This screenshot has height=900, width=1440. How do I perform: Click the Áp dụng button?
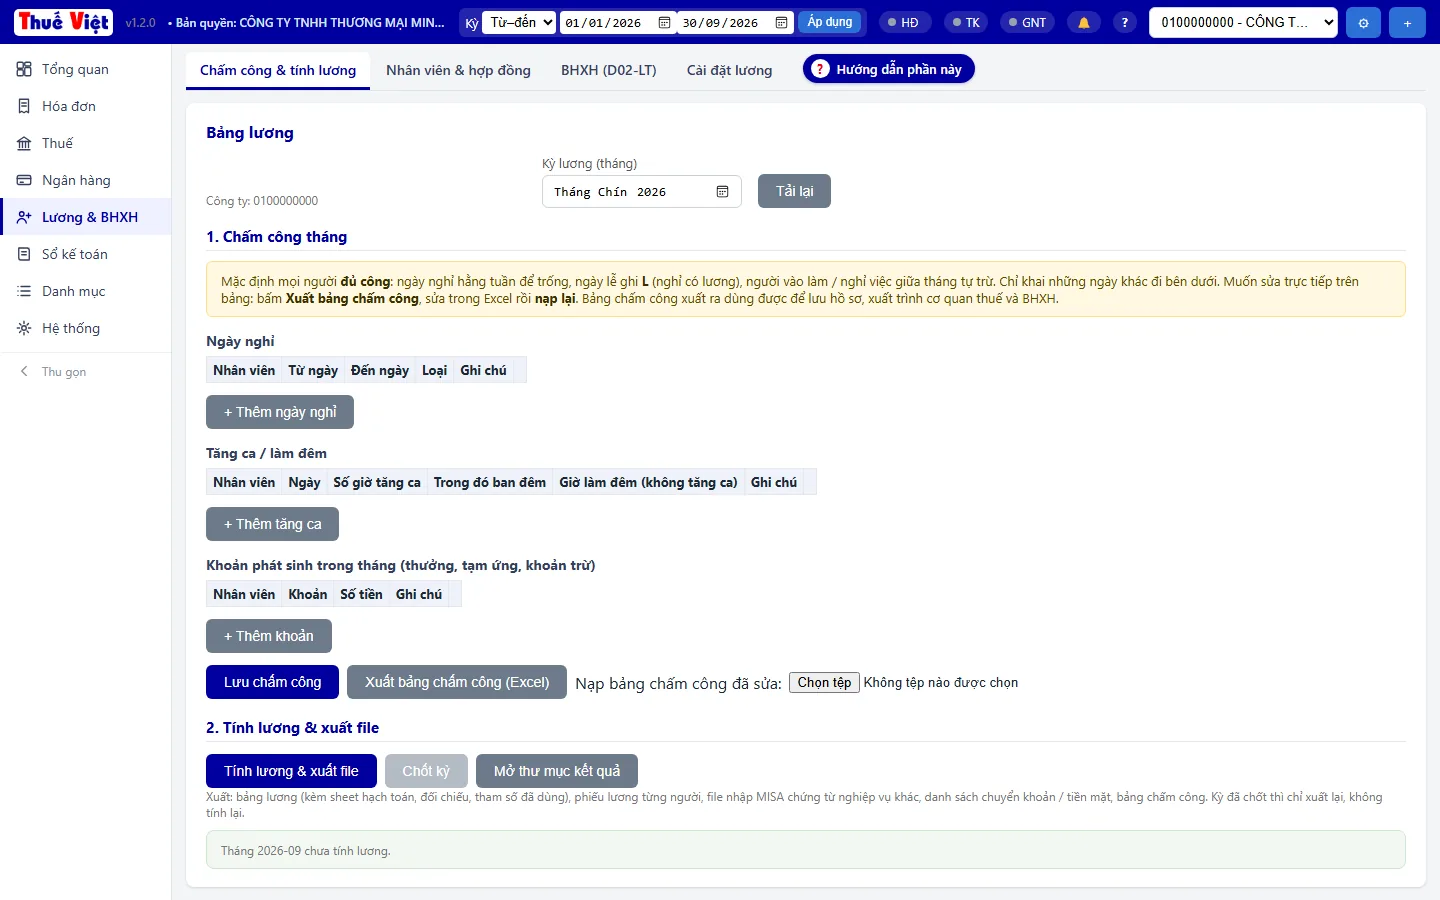pyautogui.click(x=830, y=22)
